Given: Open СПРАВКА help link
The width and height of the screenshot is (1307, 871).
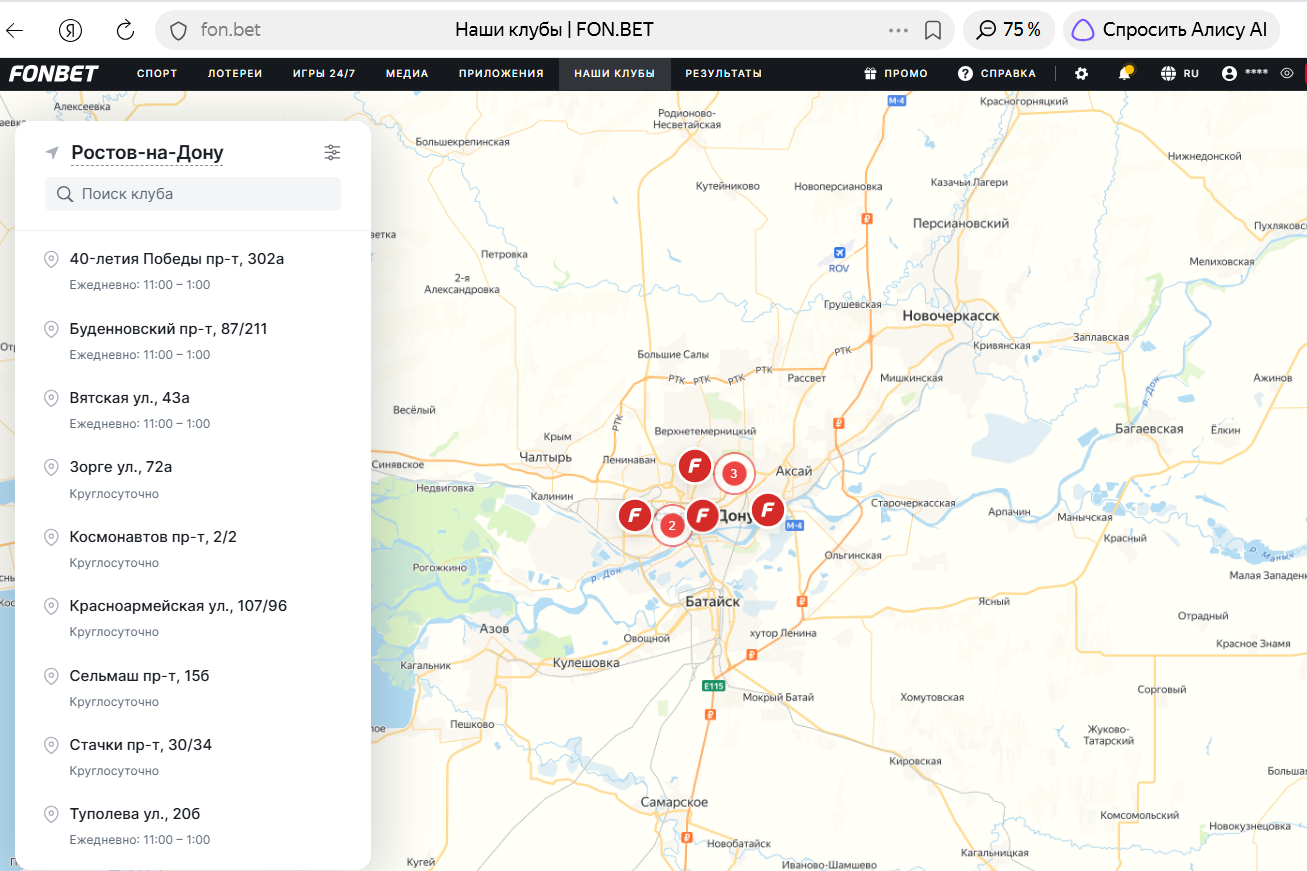Looking at the screenshot, I should click(996, 73).
